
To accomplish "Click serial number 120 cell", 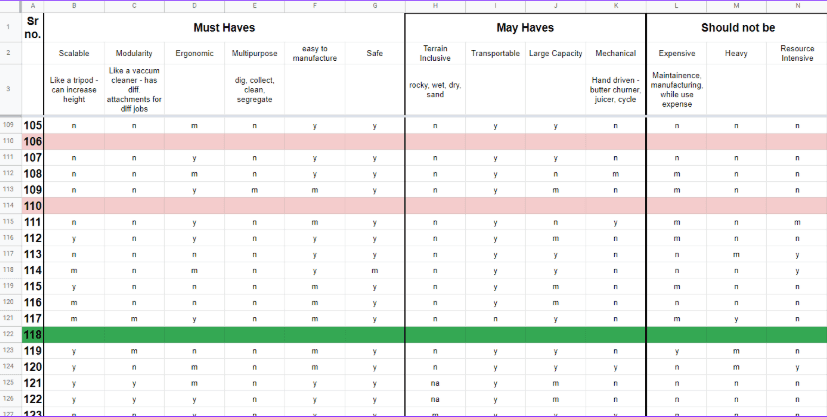I will coord(33,366).
